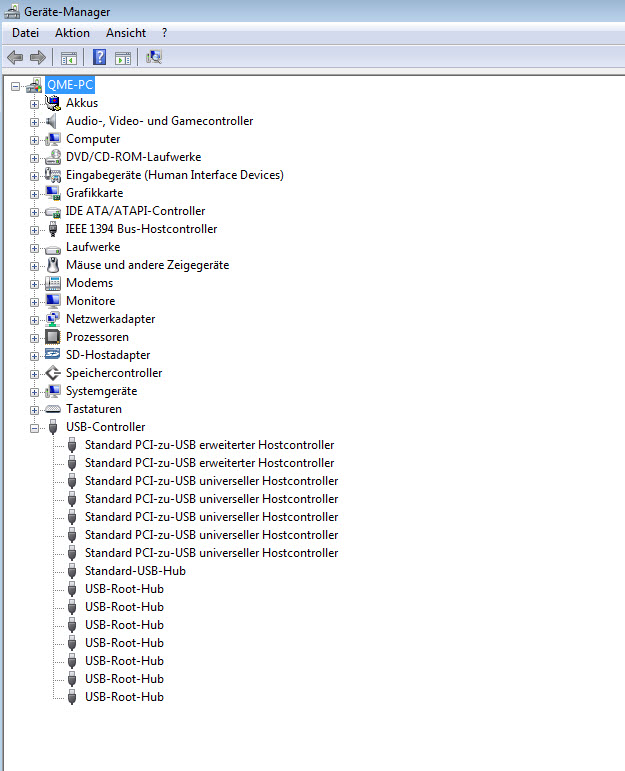Select the Modems label
Viewport: 625px width, 771px height.
point(89,283)
